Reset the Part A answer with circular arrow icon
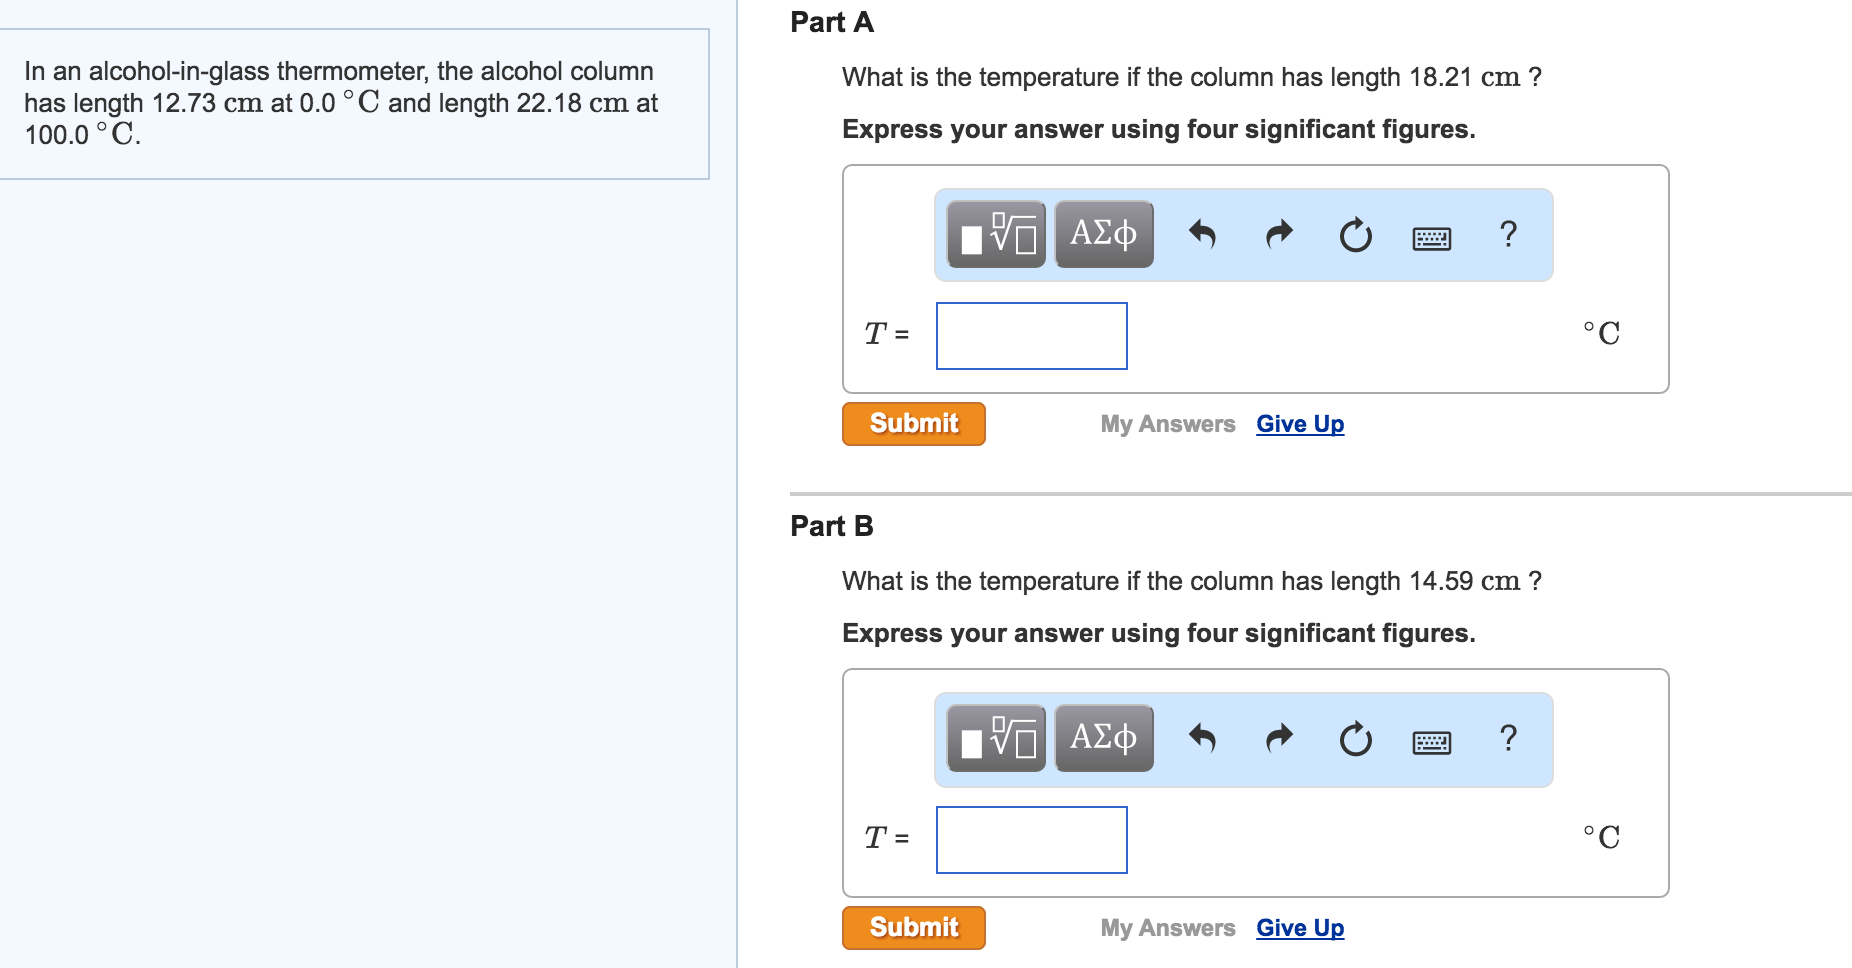 (x=1355, y=234)
